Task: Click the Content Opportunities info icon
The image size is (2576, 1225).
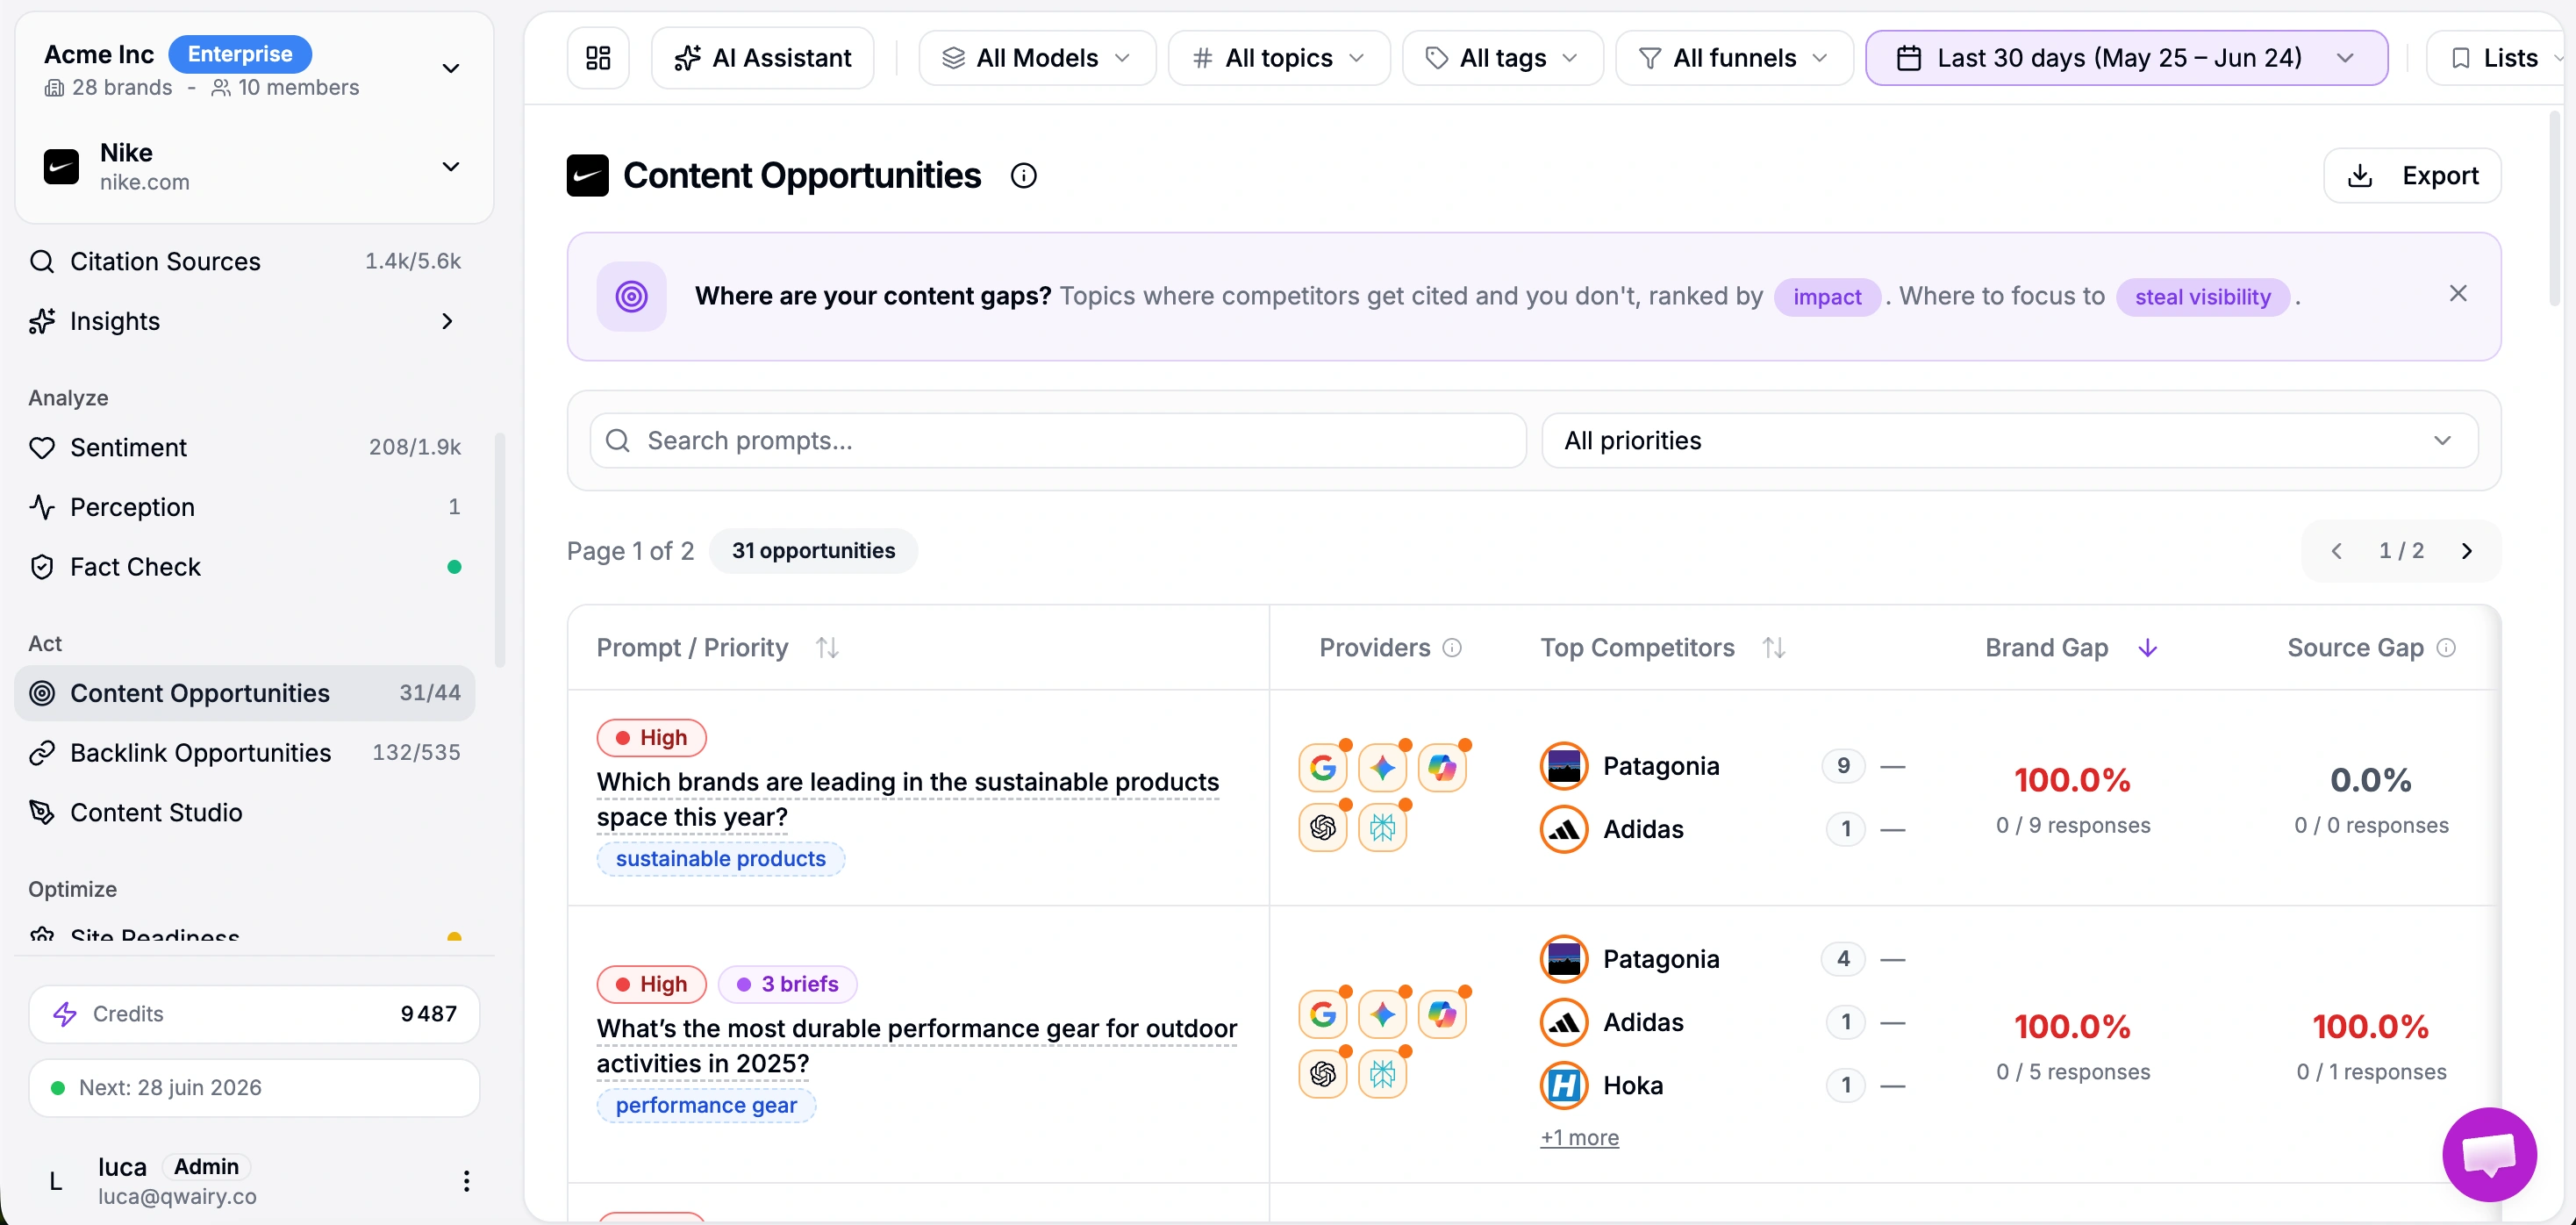Action: pyautogui.click(x=1023, y=176)
